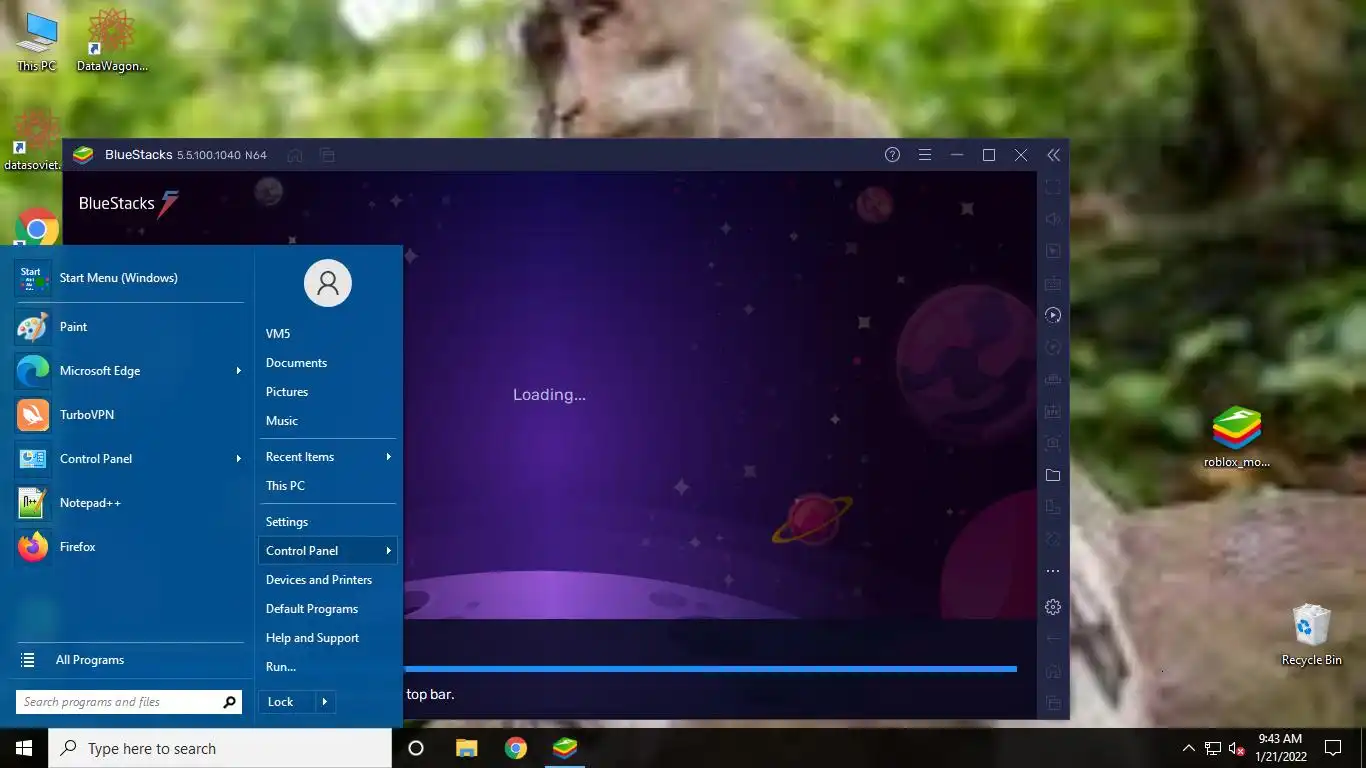This screenshot has height=768, width=1366.
Task: Open the arrow next to Lock button
Action: pyautogui.click(x=325, y=702)
